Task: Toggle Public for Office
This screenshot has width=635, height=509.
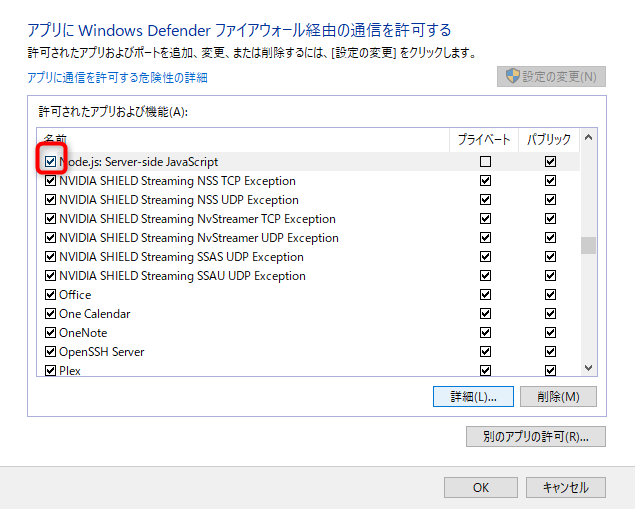Action: tap(550, 295)
